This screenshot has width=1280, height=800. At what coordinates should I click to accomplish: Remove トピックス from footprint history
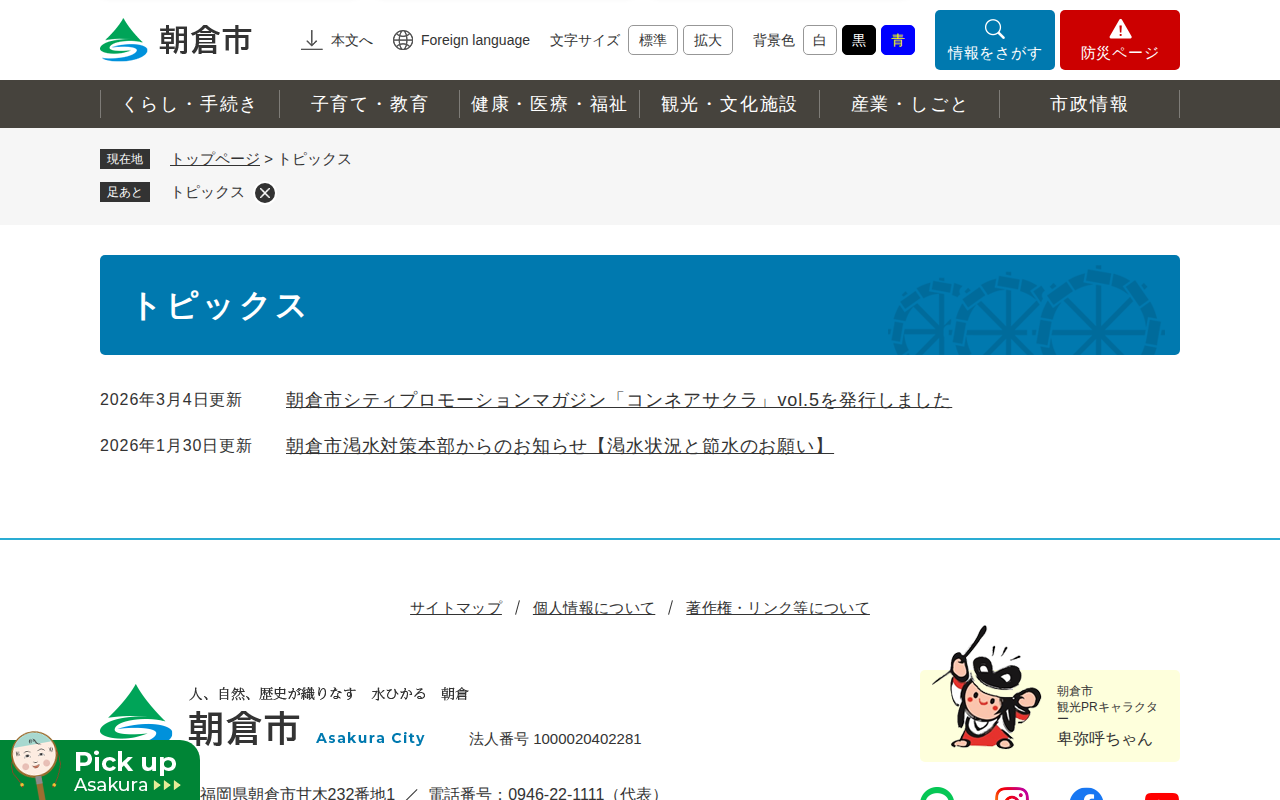click(265, 193)
